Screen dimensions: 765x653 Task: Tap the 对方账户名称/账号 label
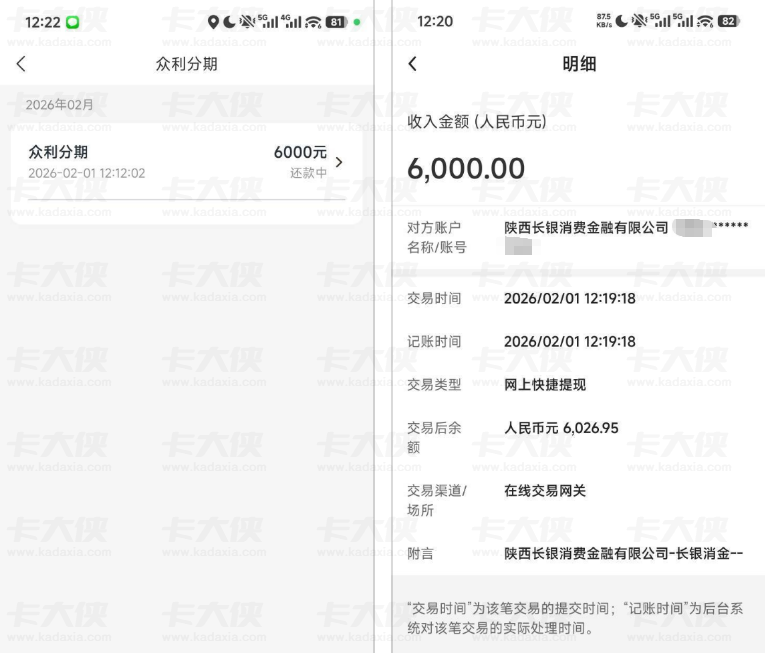[437, 238]
